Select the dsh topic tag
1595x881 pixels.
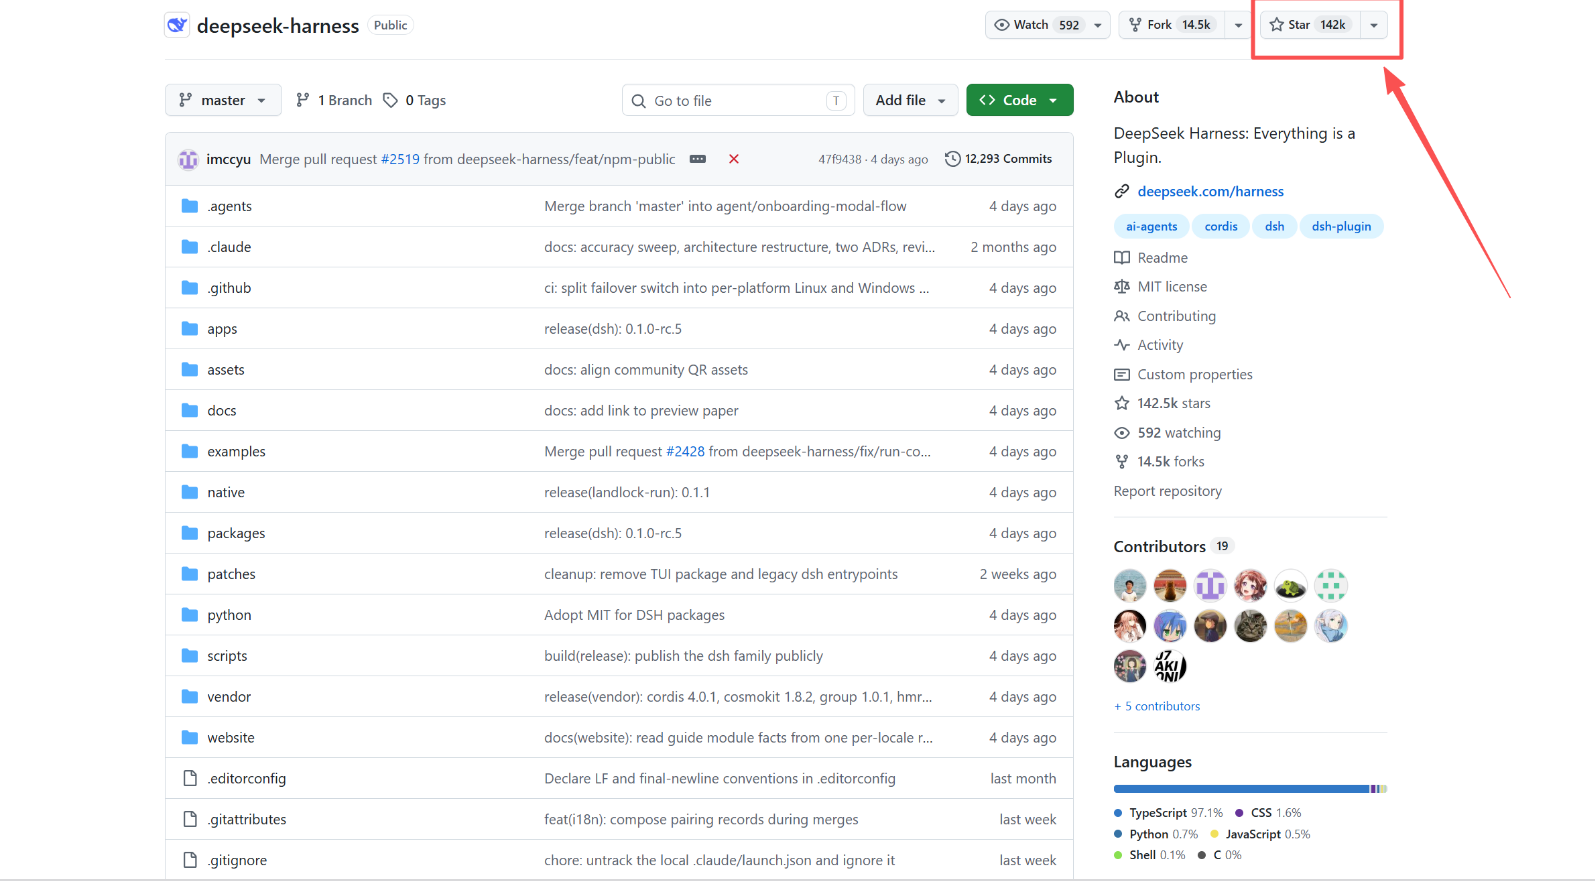[x=1274, y=227]
